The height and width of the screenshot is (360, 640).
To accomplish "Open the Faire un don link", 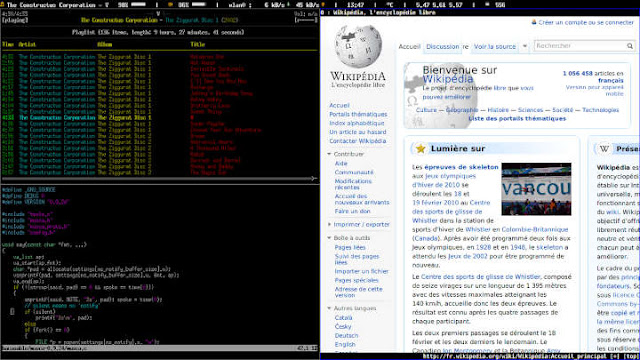I will 352,211.
